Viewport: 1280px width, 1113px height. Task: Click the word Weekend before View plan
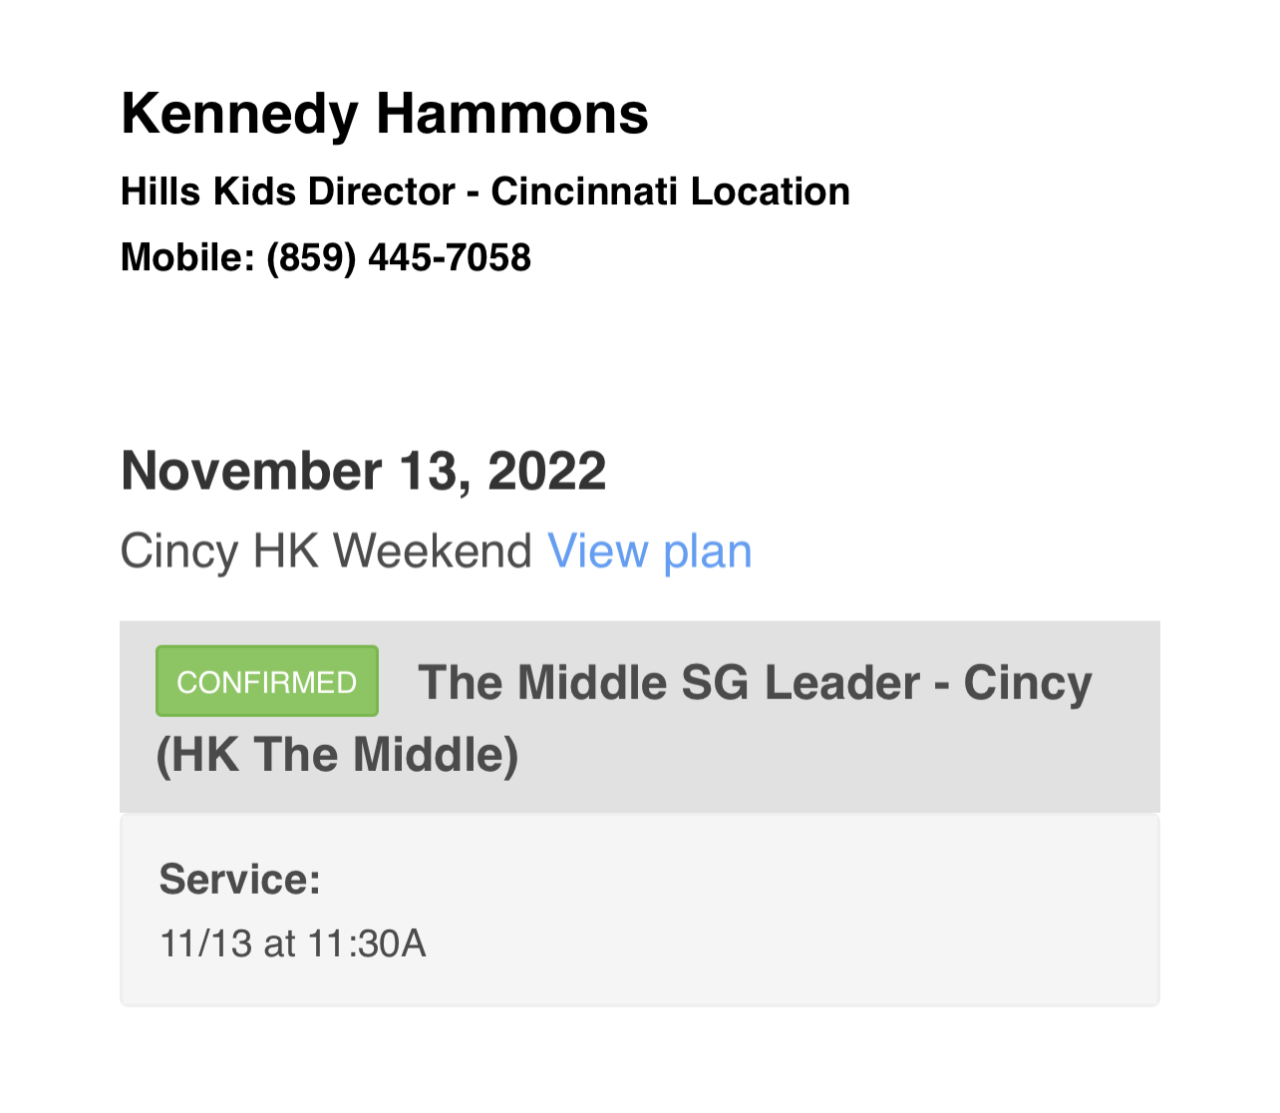pos(432,551)
